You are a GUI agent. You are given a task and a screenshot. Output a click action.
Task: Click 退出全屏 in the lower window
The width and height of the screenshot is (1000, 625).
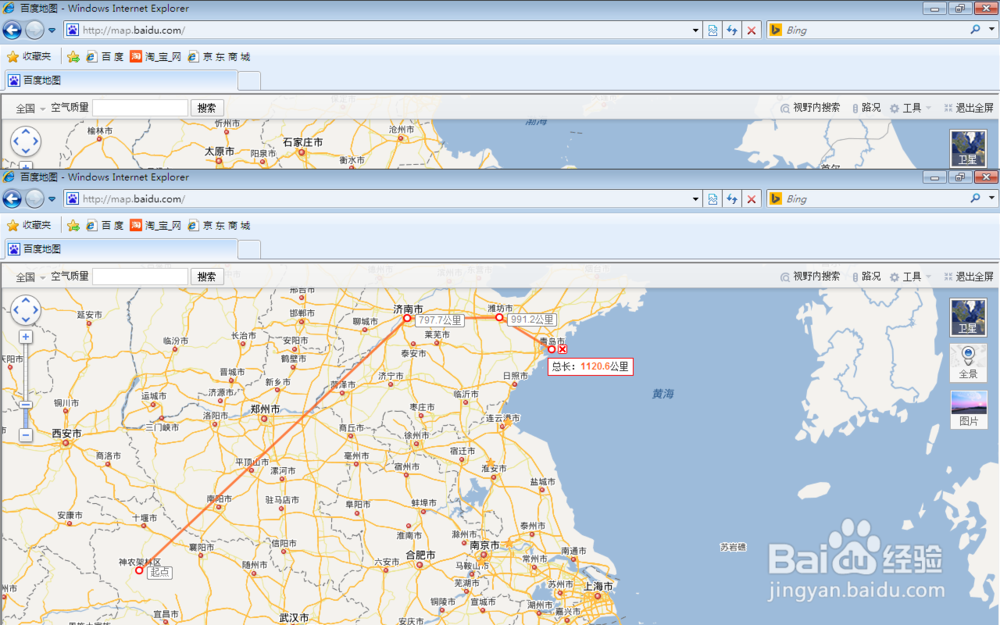click(x=968, y=277)
